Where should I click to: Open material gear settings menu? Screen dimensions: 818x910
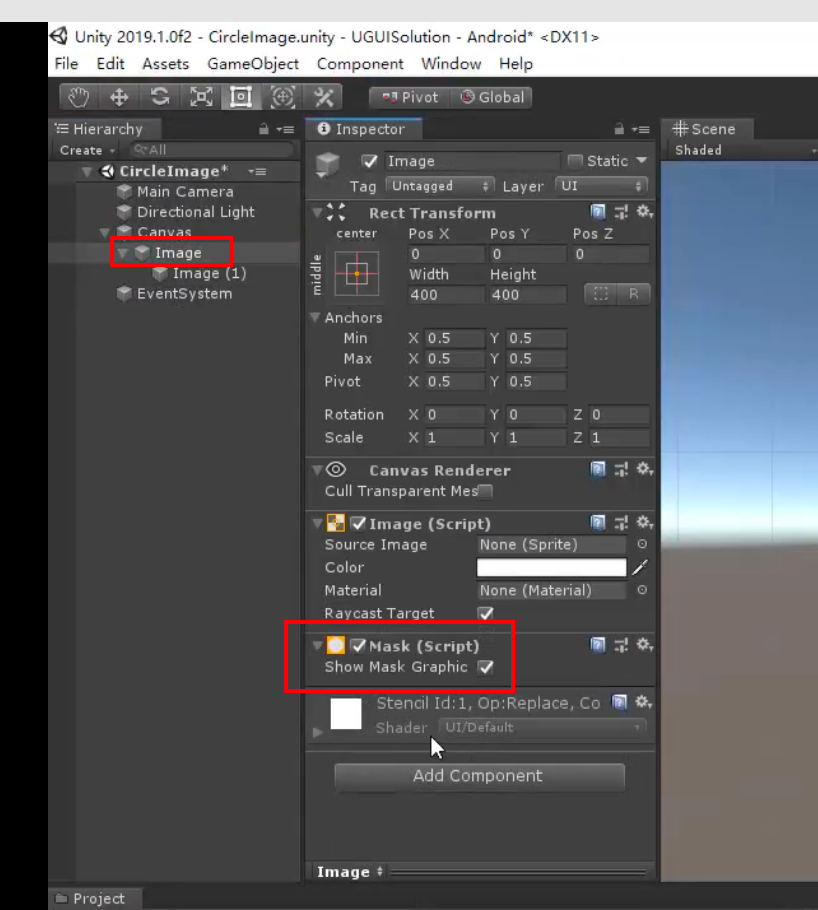643,702
